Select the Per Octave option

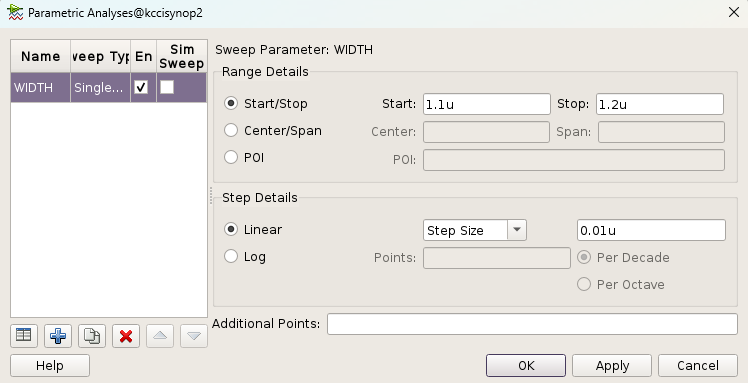pyautogui.click(x=584, y=284)
